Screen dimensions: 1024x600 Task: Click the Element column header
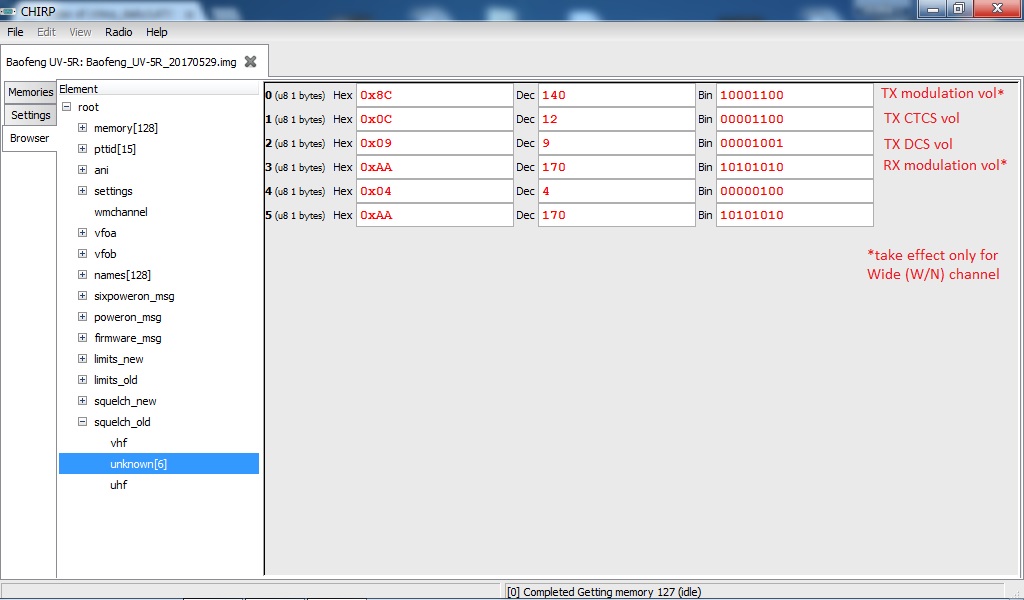pos(159,89)
